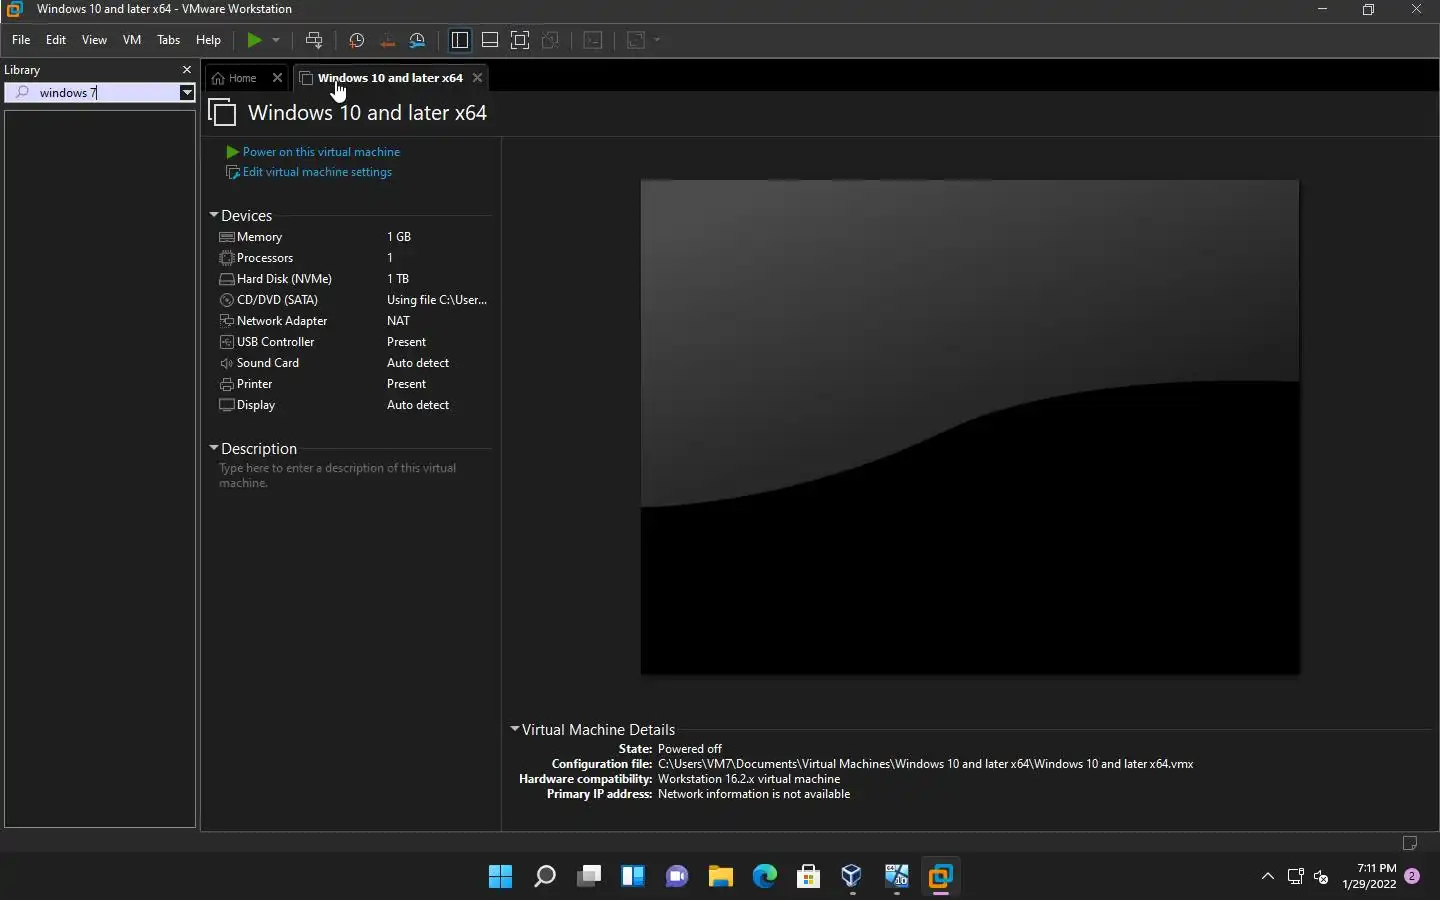Screen dimensions: 1440x900
Task: Click the console view toolbar icon
Action: coord(593,40)
